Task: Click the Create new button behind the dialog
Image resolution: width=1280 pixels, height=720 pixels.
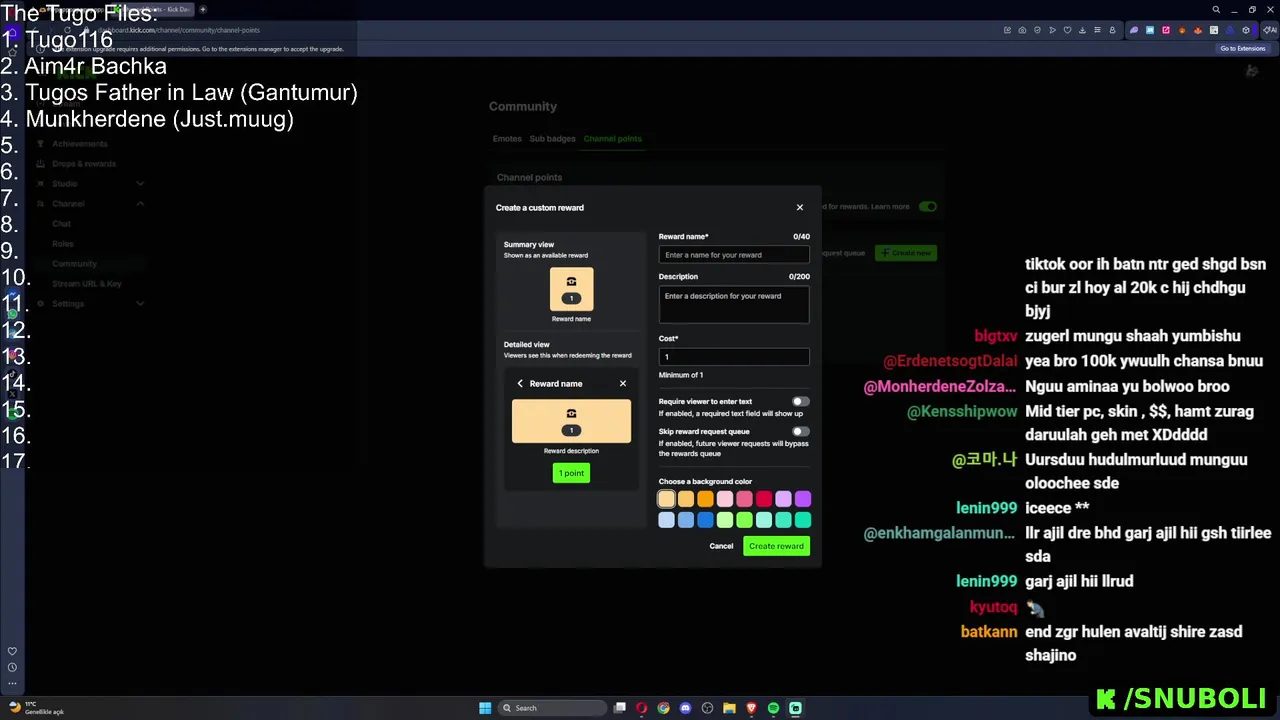Action: tap(906, 253)
